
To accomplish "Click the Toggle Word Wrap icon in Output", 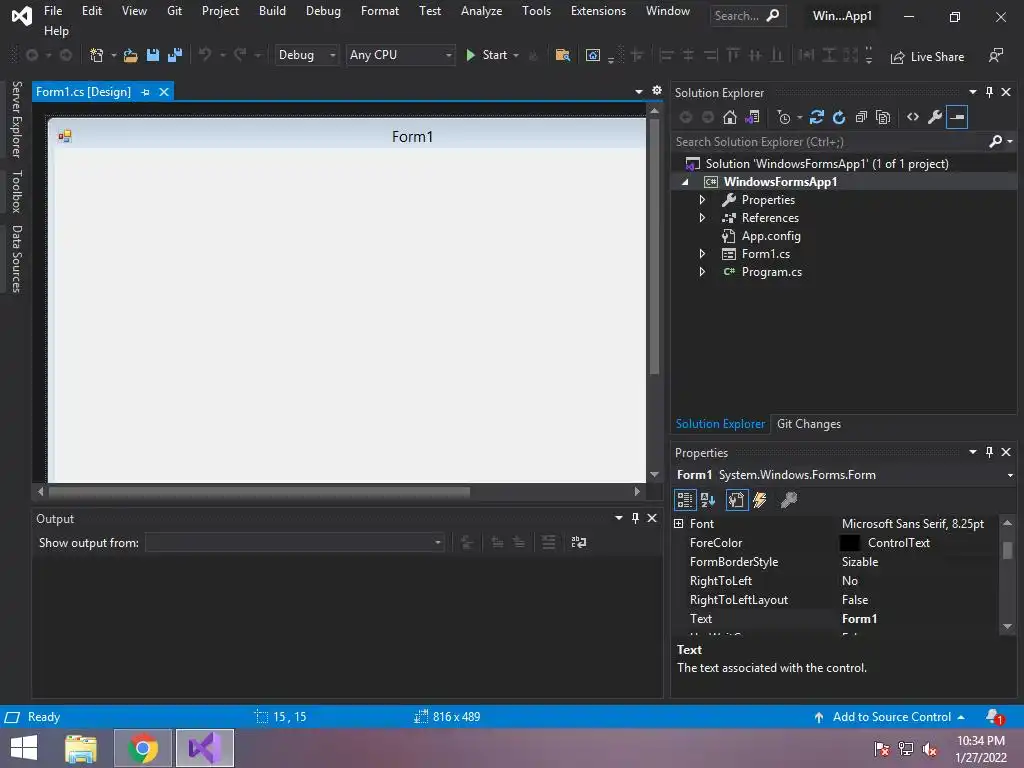I will click(579, 543).
